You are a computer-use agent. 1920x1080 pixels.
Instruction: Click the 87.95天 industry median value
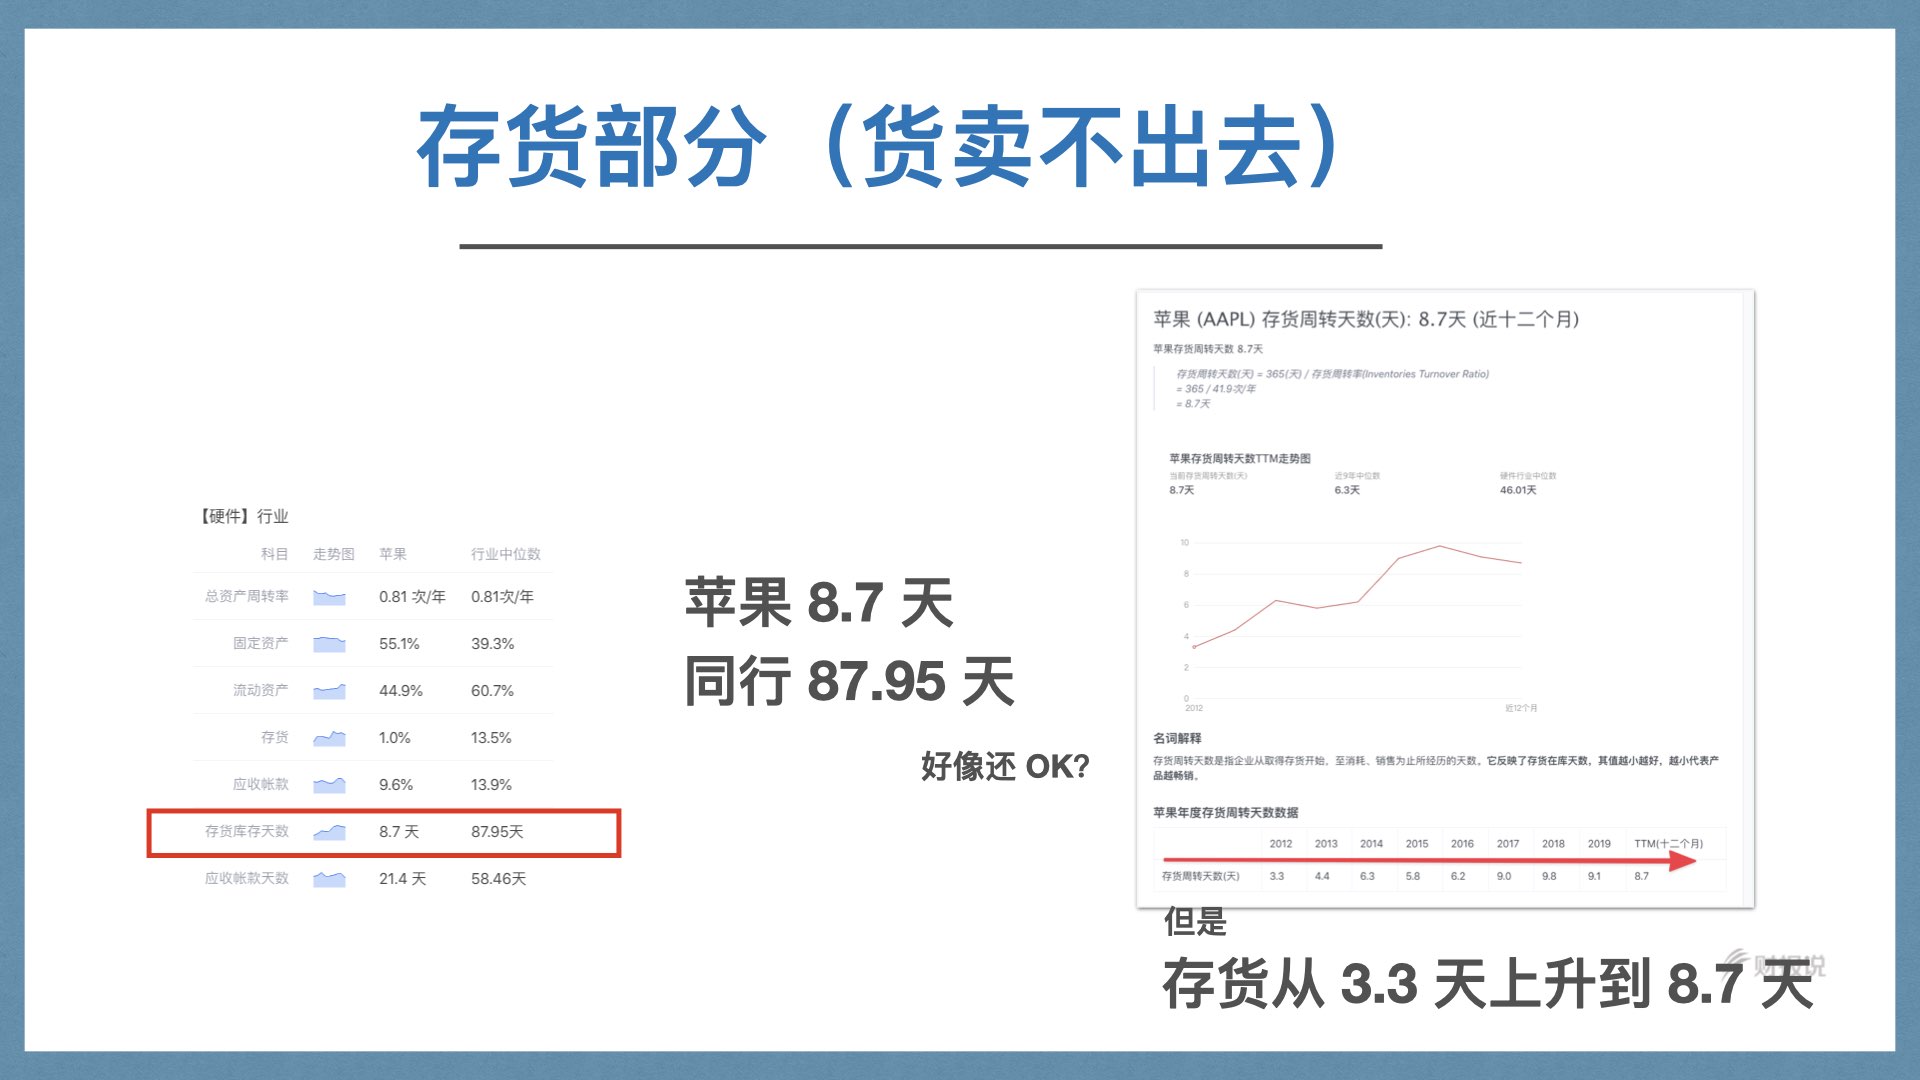tap(497, 832)
